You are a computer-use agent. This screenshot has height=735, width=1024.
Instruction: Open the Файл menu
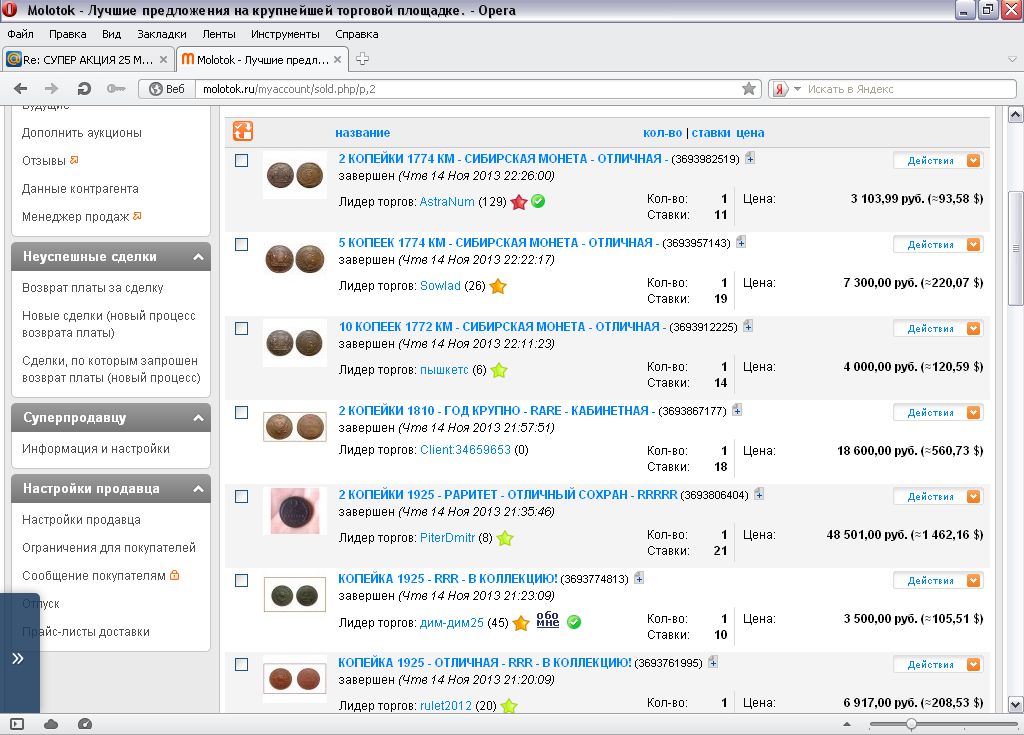tap(20, 34)
